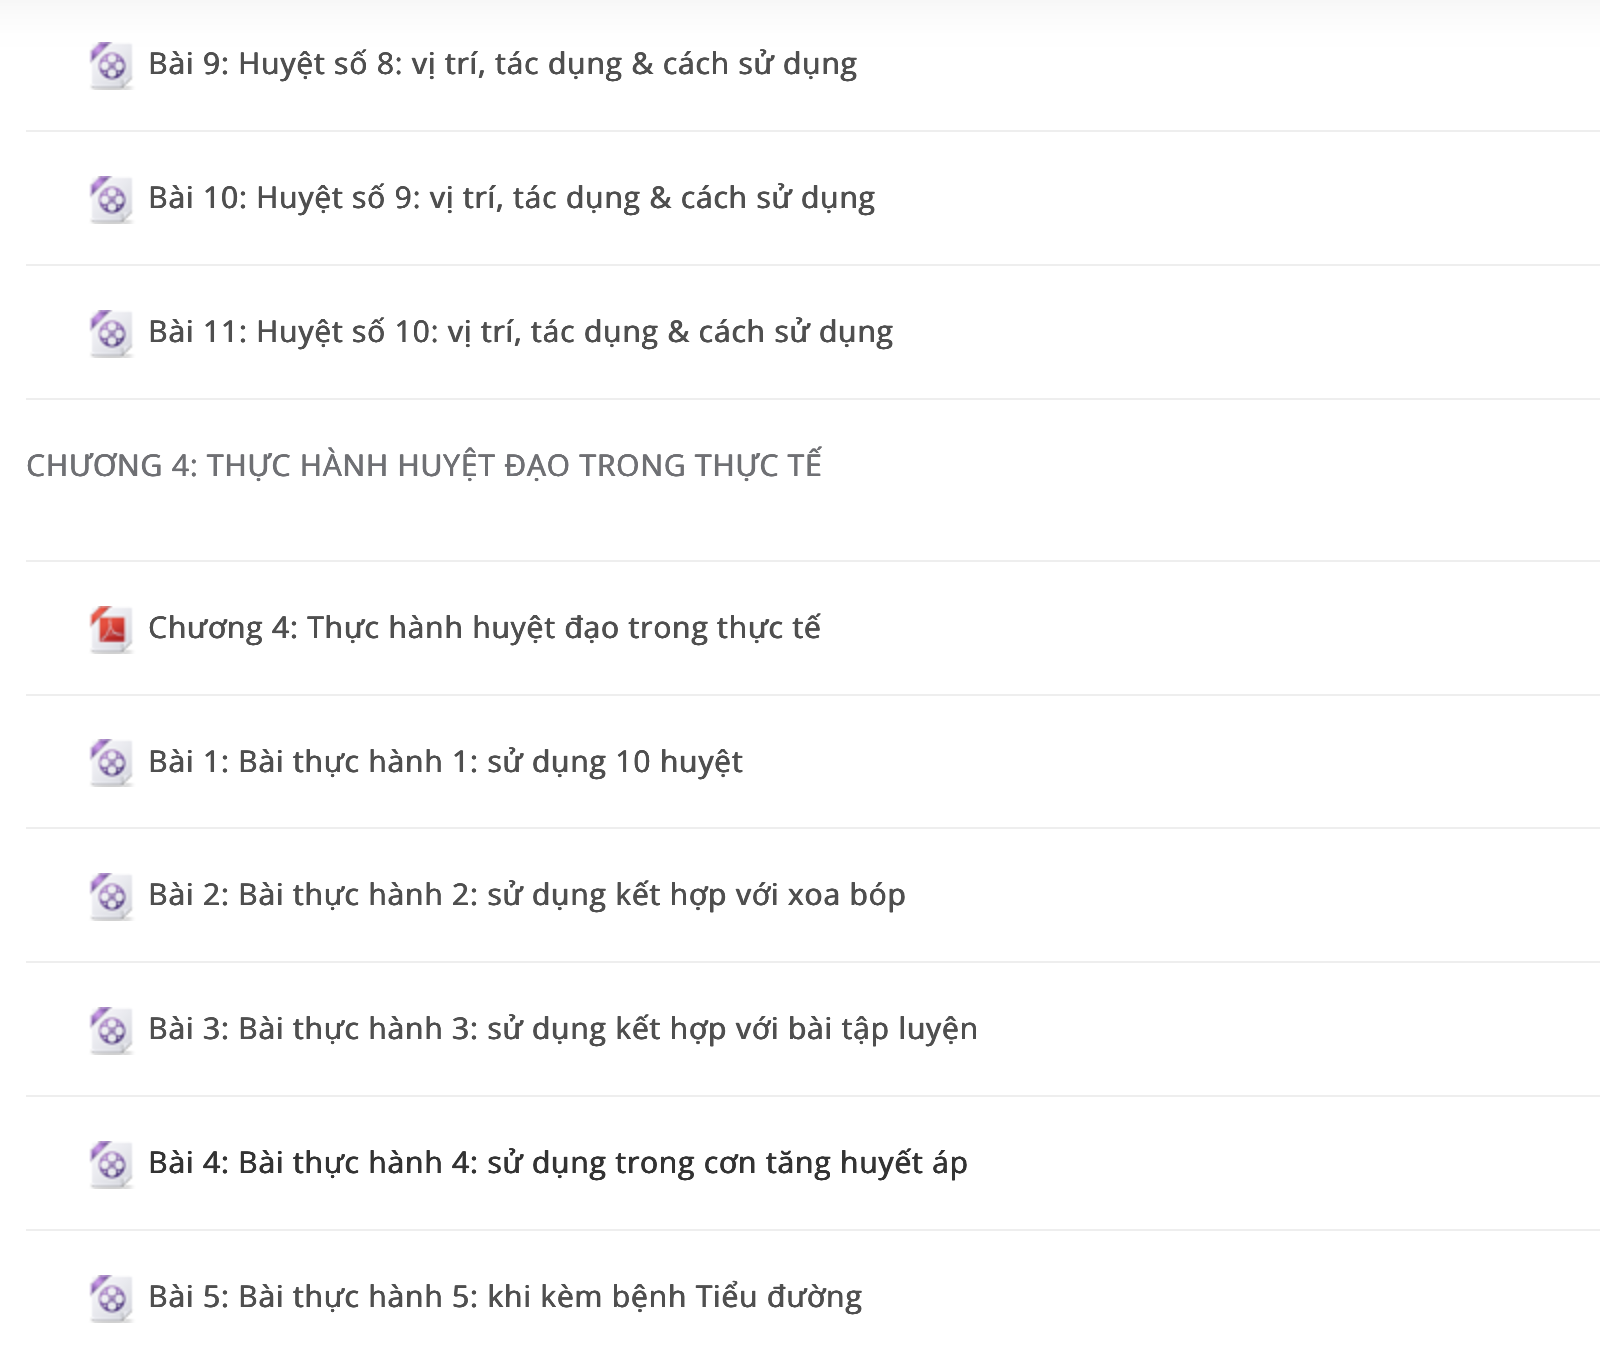
Task: Click video icon for Bài thực hành 2
Action: 111,897
